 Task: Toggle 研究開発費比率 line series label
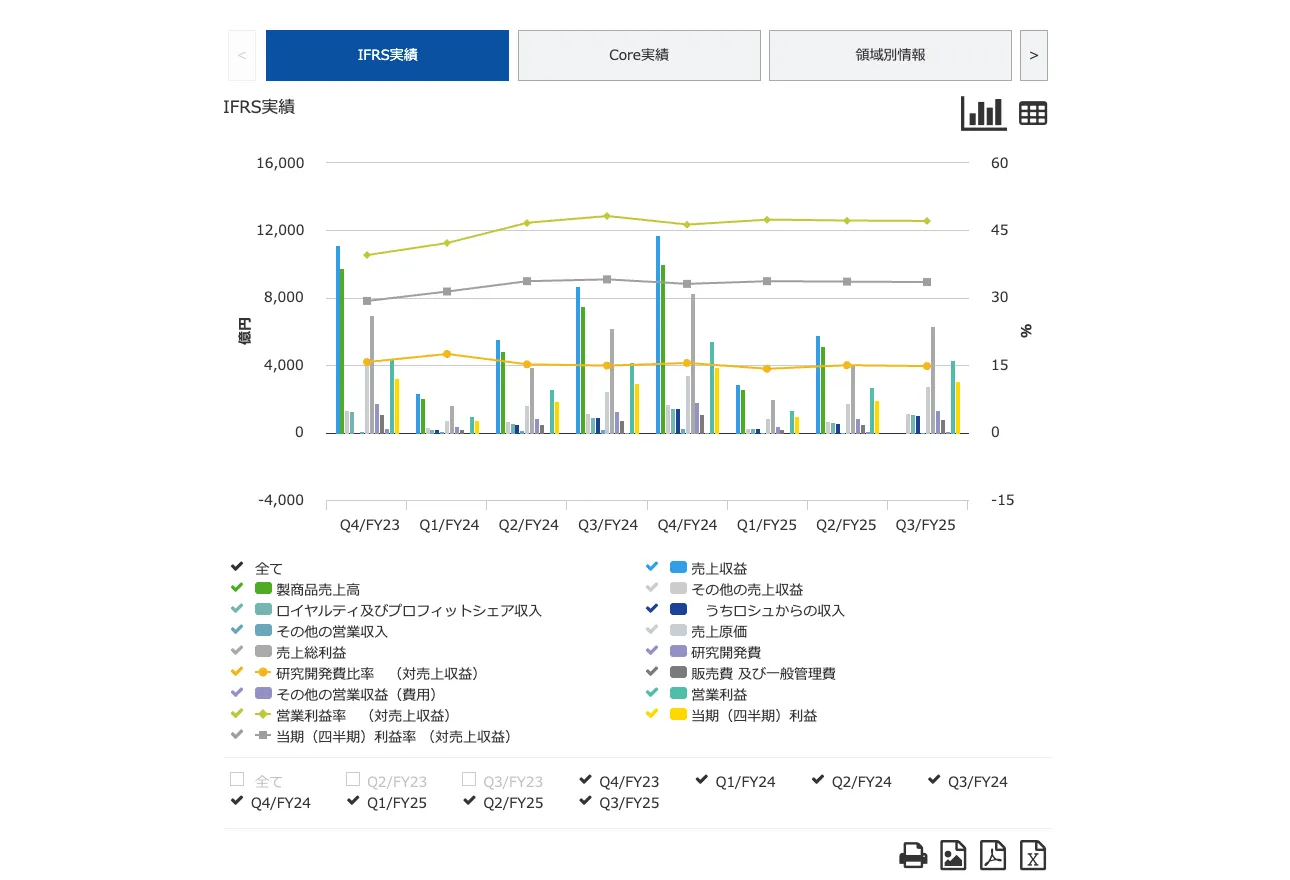tap(377, 673)
